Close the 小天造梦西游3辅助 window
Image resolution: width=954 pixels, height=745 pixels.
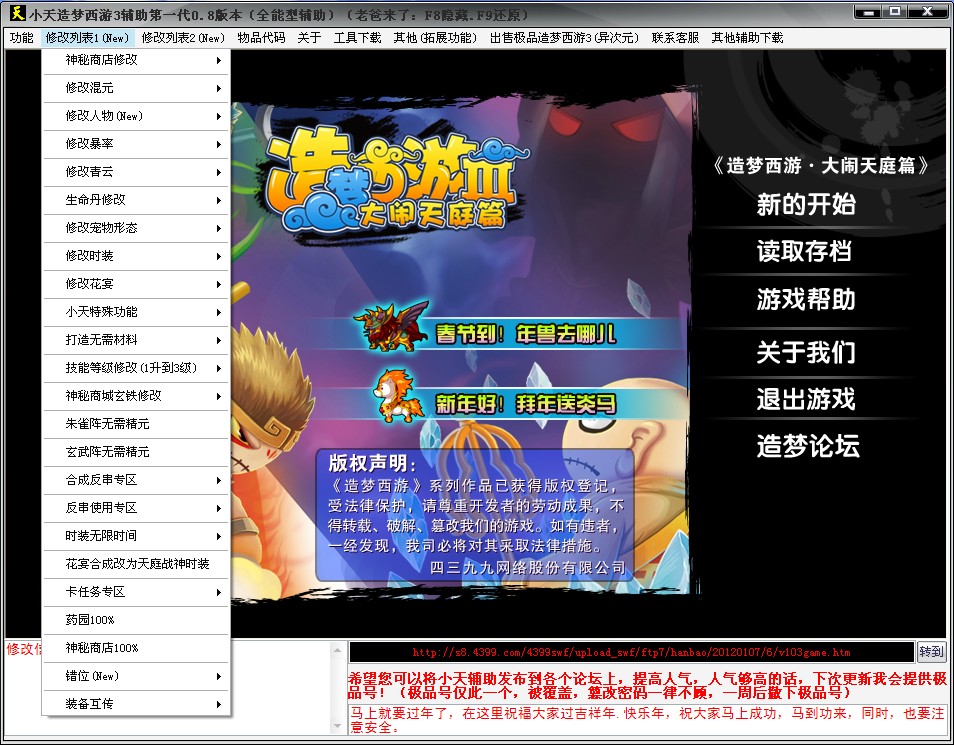(x=928, y=12)
